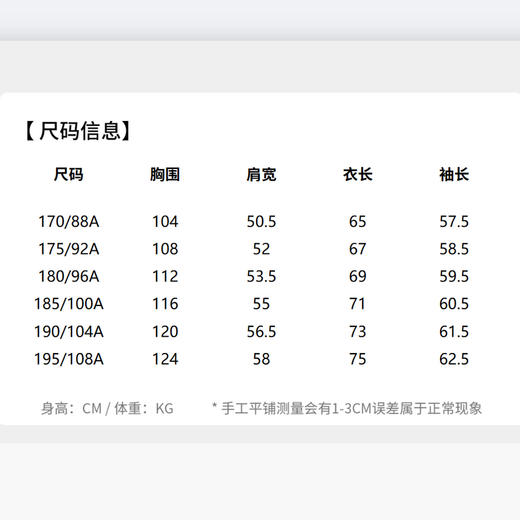Click the 胸围 column header
This screenshot has width=520, height=520.
coord(165,174)
